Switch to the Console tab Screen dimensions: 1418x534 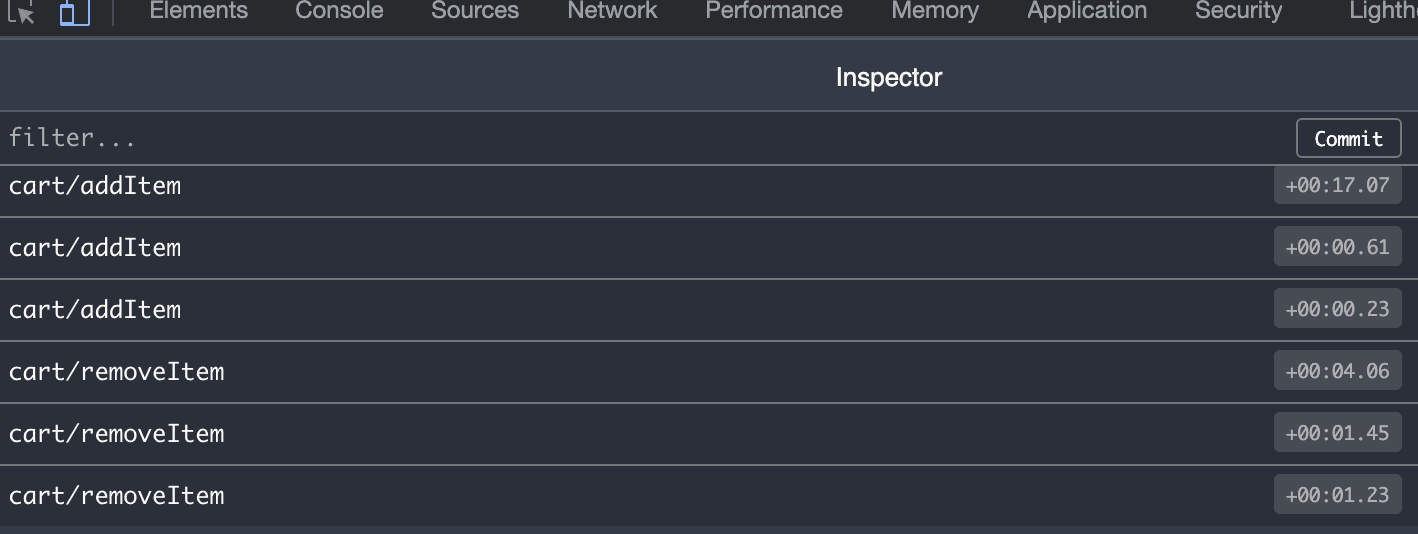click(339, 11)
